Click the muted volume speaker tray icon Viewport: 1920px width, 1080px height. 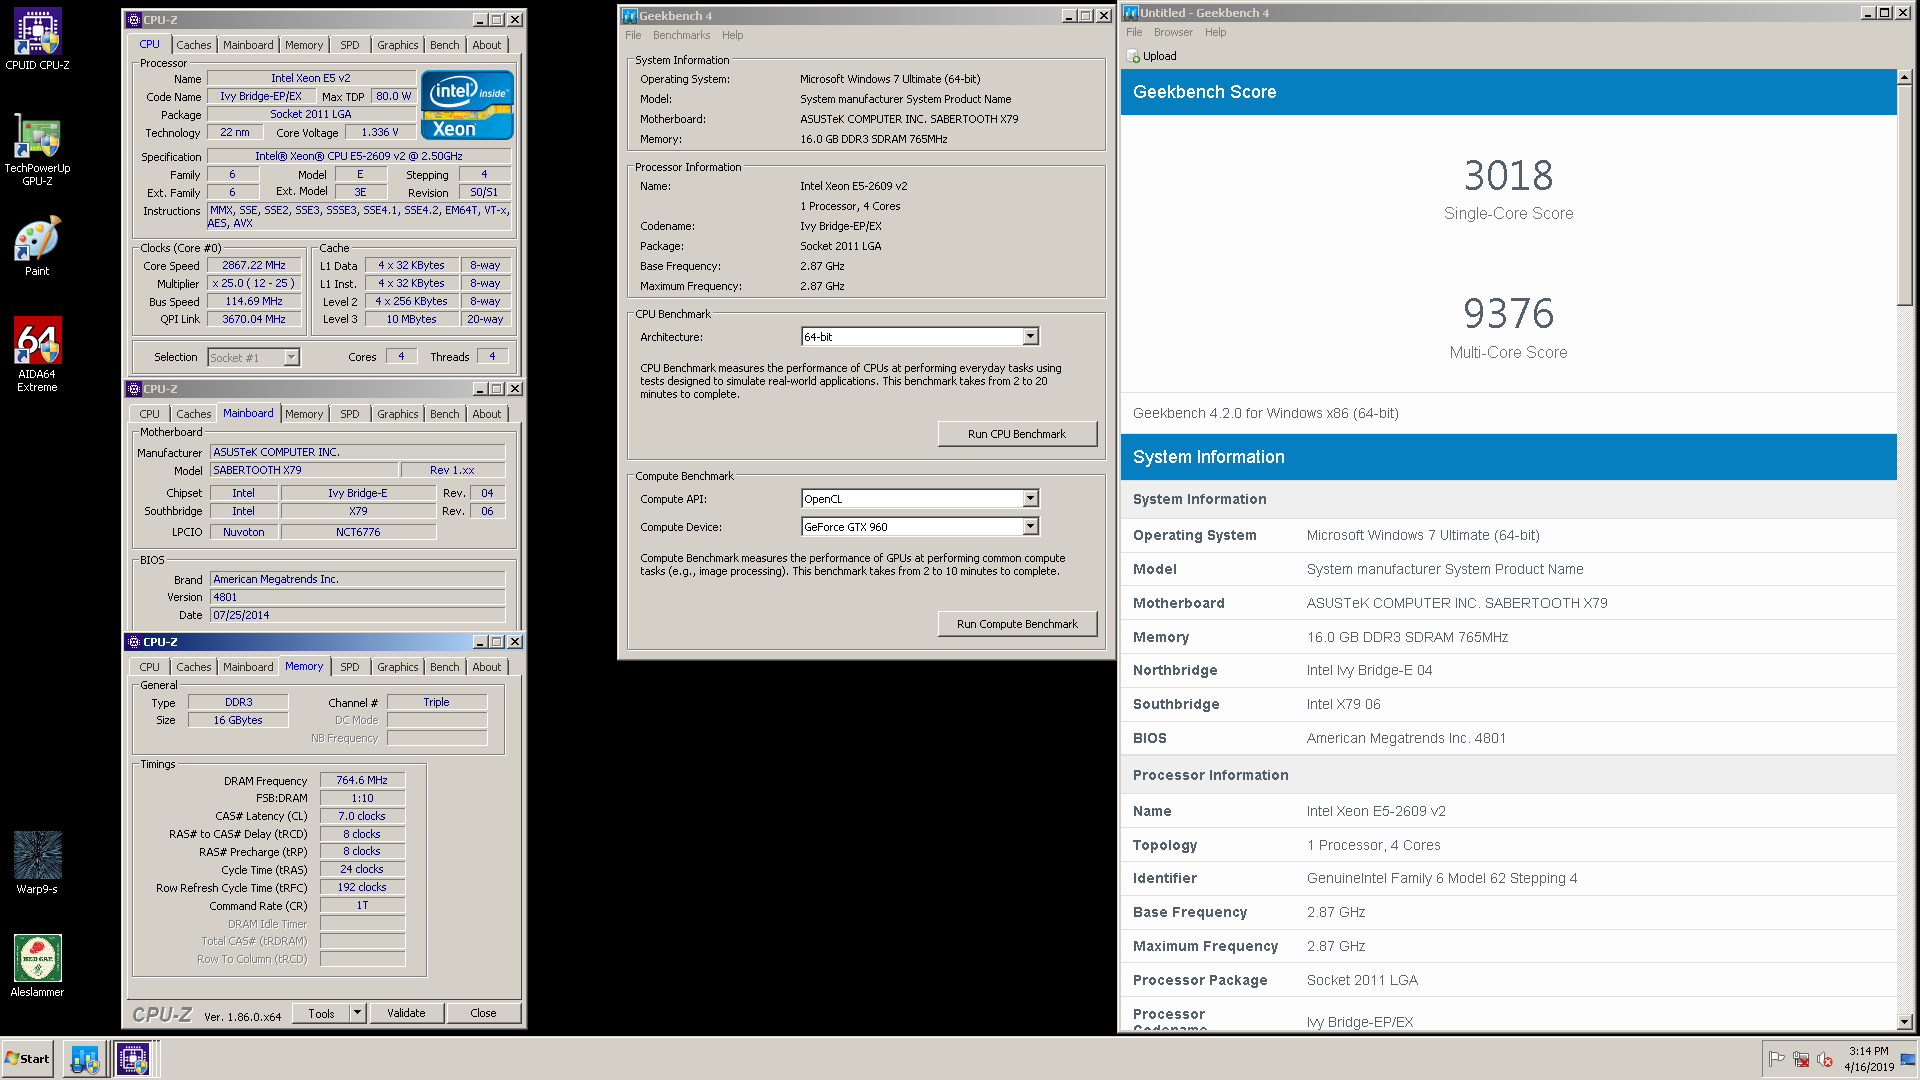(x=1825, y=1059)
